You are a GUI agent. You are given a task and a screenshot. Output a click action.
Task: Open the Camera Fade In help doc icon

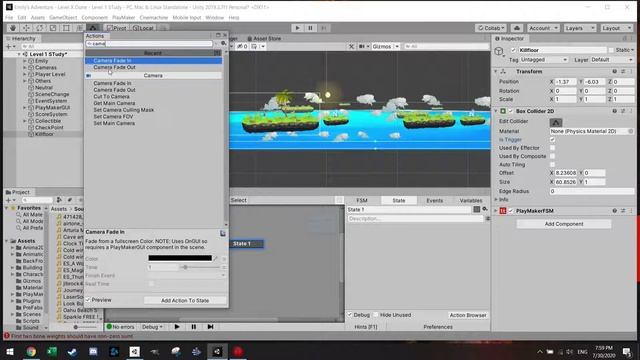tap(223, 233)
